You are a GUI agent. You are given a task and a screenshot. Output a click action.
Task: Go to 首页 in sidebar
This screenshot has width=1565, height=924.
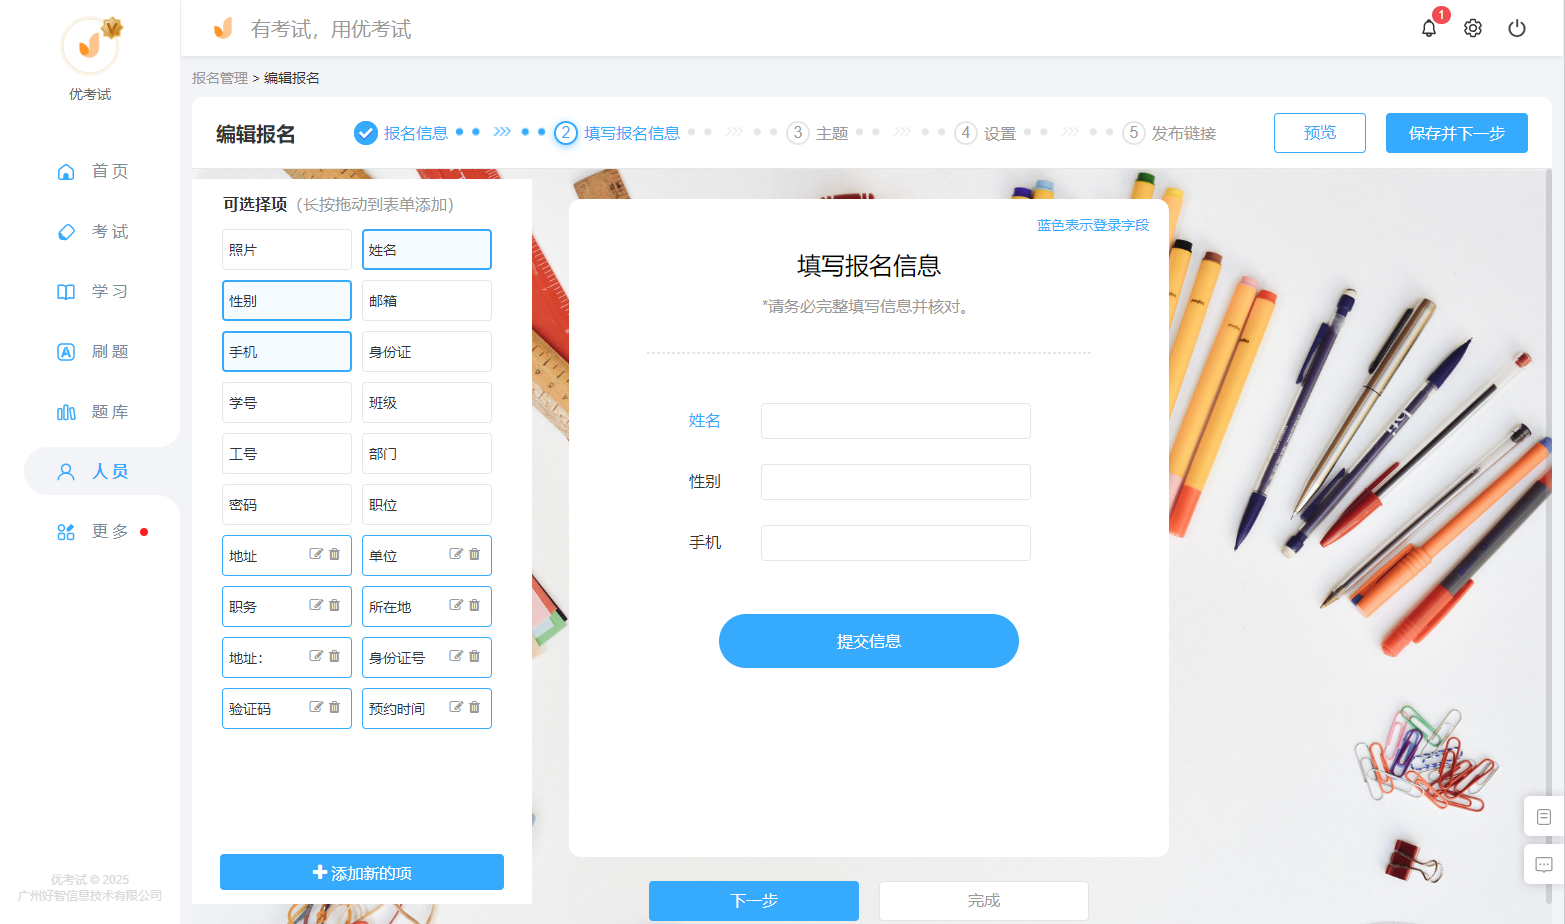coord(92,171)
